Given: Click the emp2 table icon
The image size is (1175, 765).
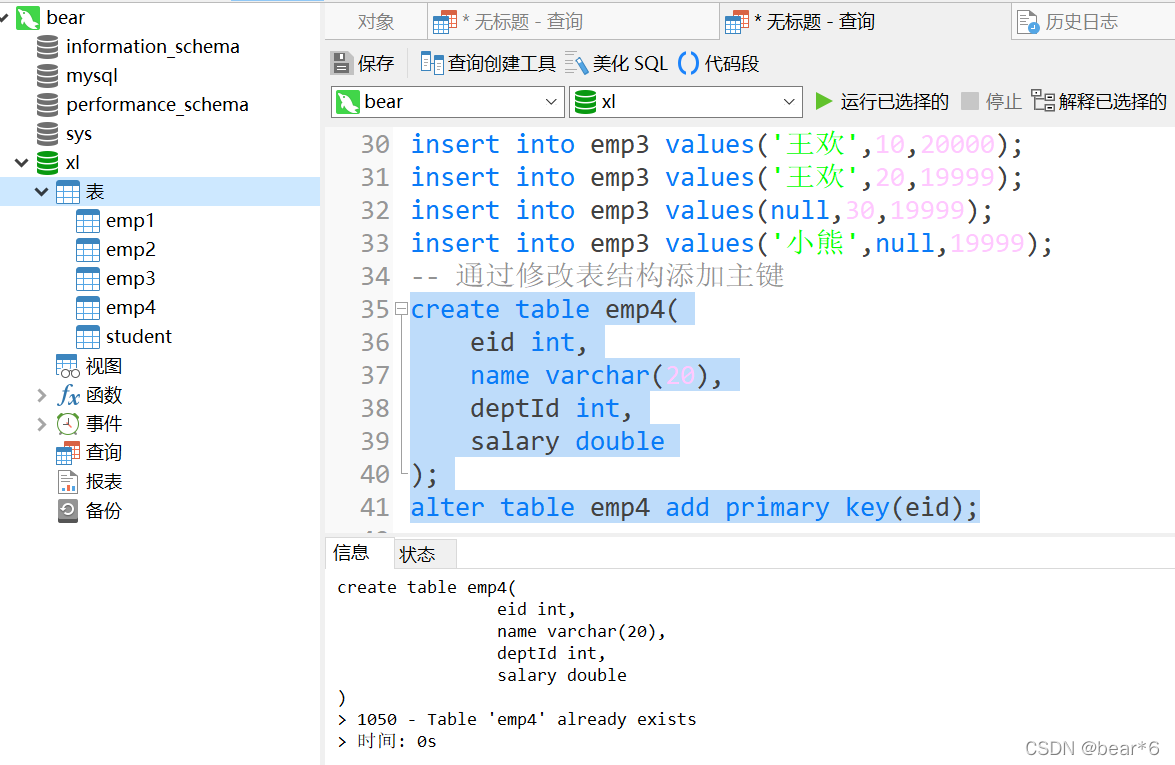Looking at the screenshot, I should [x=88, y=250].
